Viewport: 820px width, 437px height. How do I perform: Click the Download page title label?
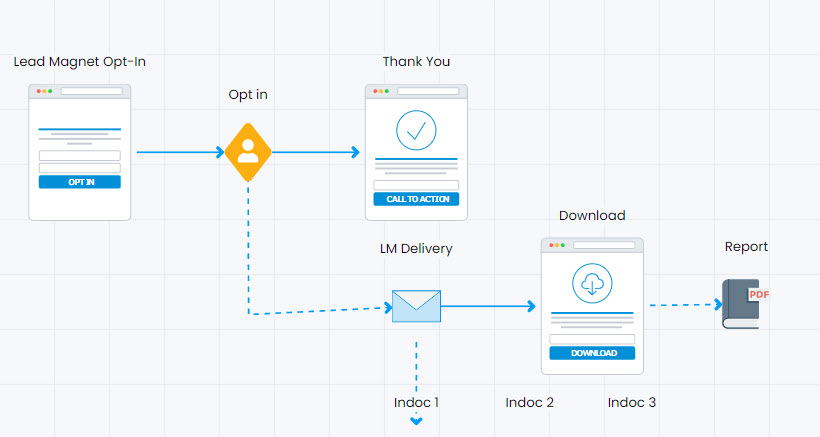coord(592,216)
